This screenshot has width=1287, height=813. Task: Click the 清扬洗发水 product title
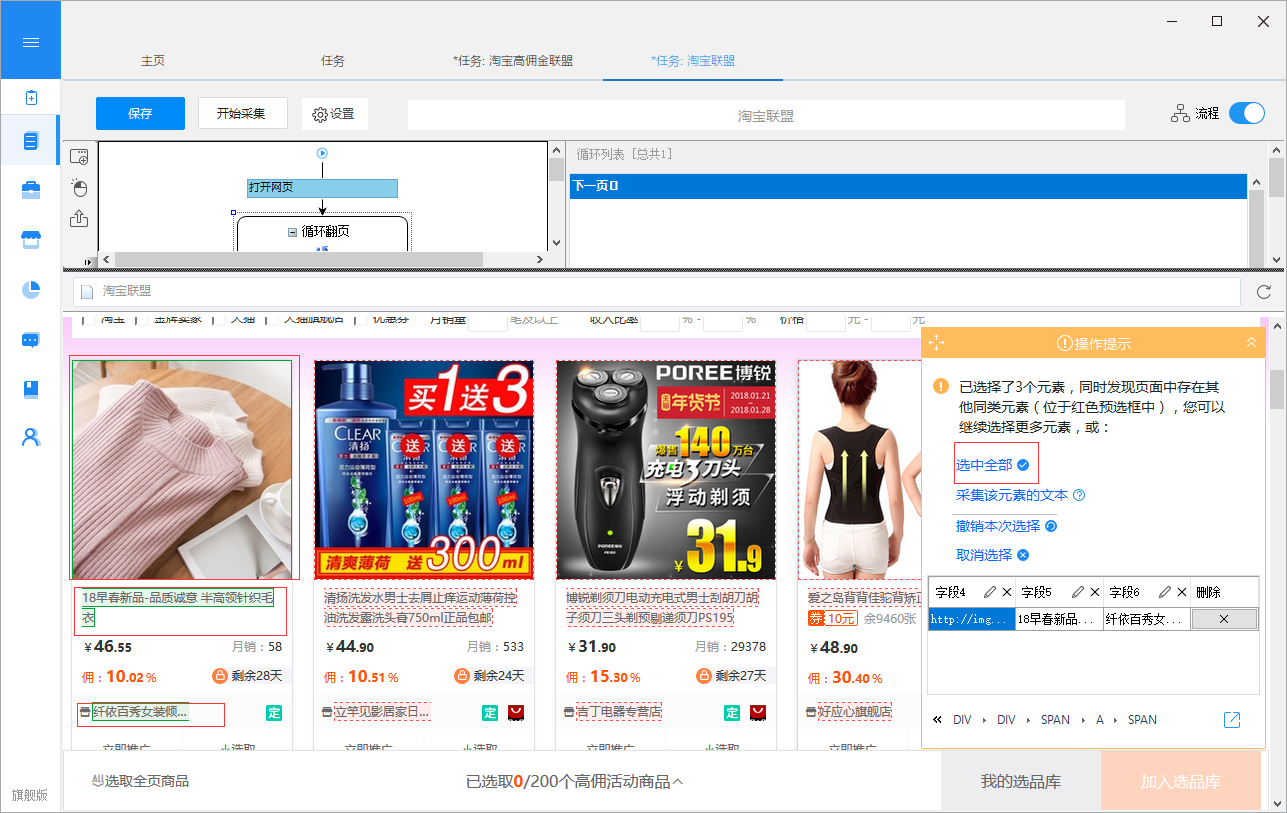coord(421,607)
